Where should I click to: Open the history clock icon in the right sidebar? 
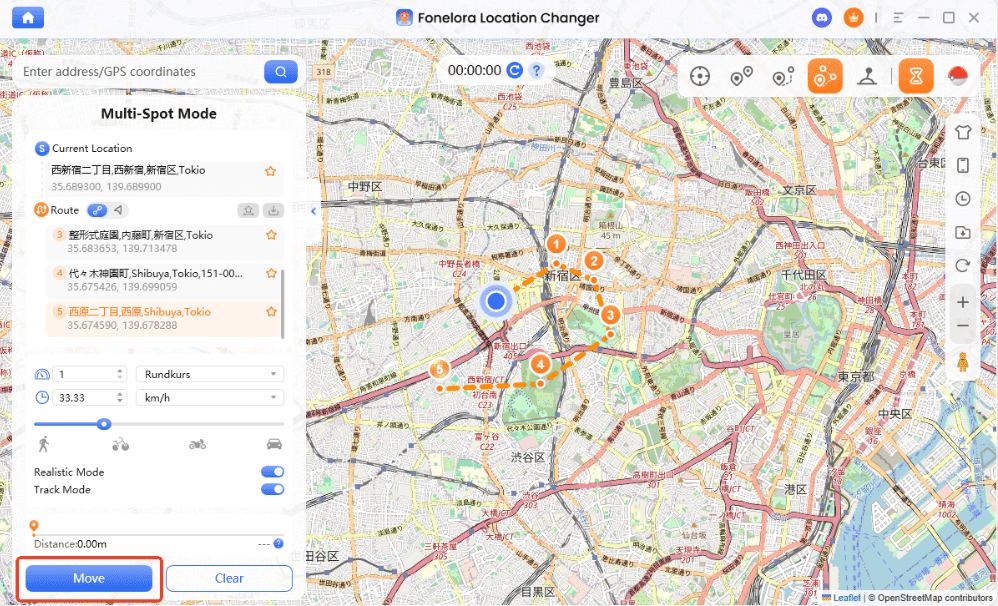963,199
